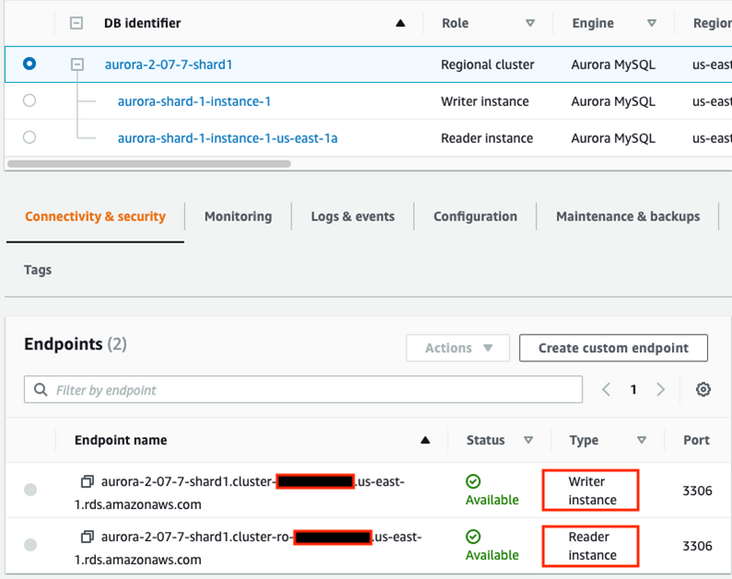Click Available status icon for reader endpoint
732x579 pixels.
(x=473, y=537)
